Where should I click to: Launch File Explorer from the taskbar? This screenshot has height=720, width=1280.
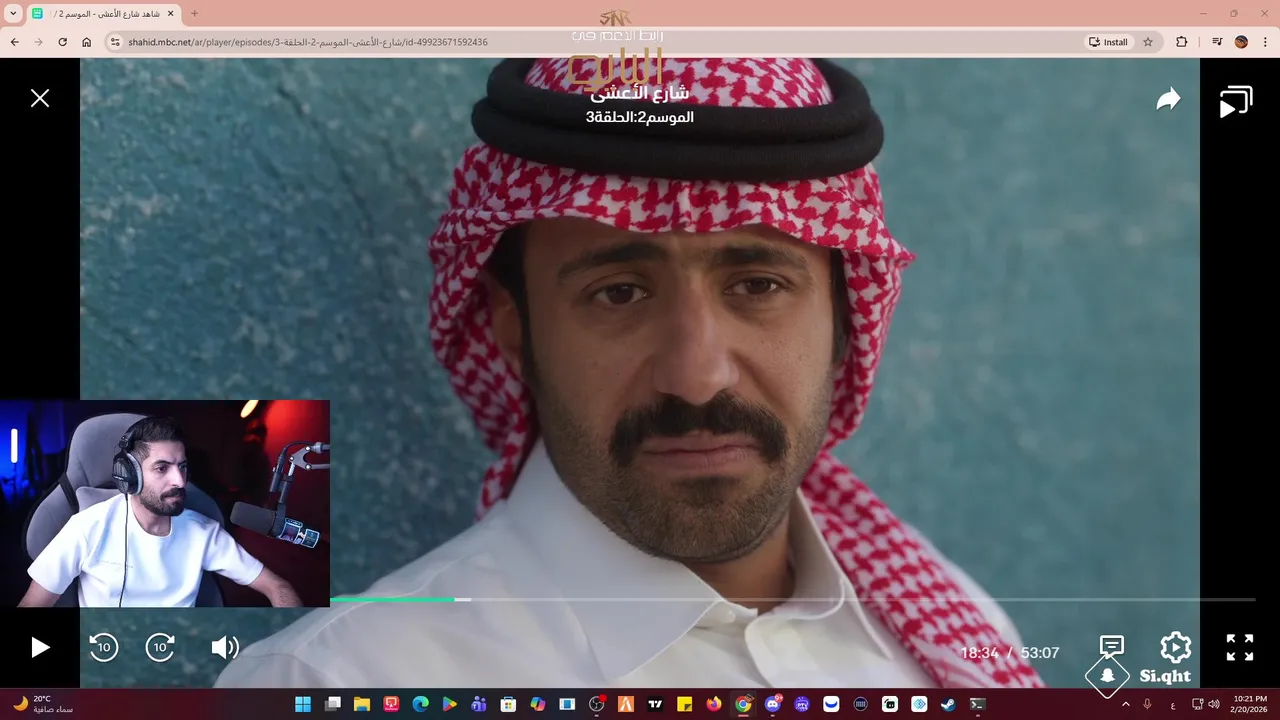point(361,704)
